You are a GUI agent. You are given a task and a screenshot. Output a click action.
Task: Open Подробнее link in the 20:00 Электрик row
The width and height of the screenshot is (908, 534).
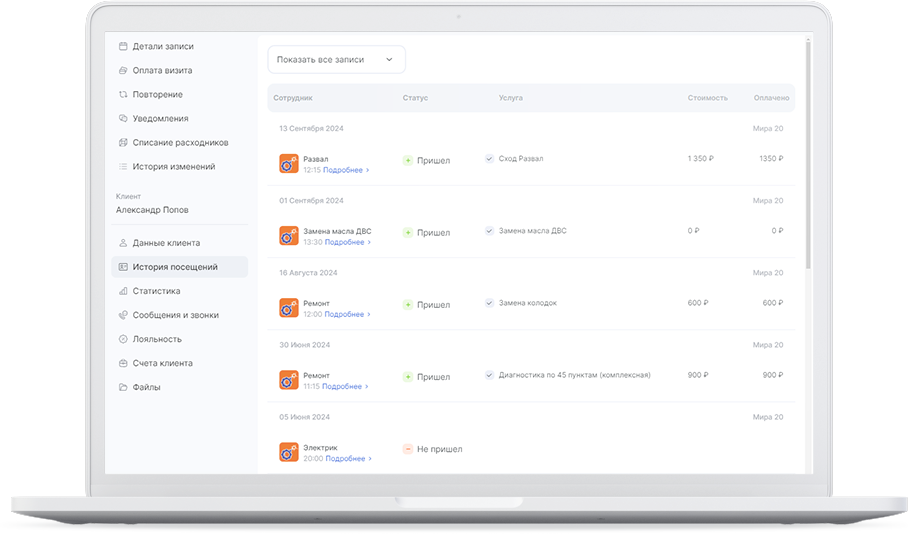point(348,458)
